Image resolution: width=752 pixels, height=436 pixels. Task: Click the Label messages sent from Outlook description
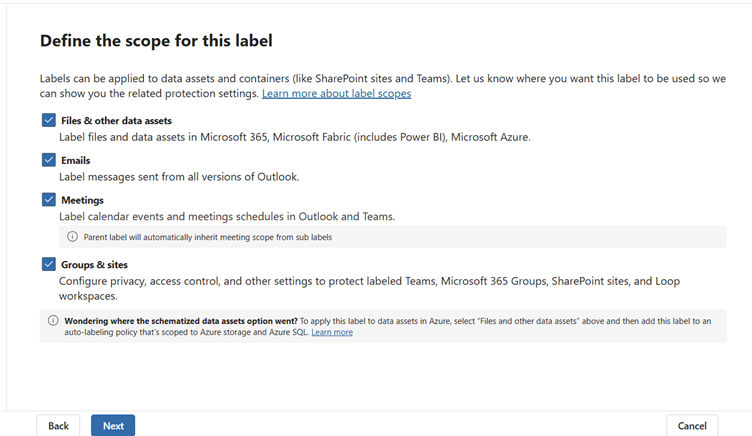pos(179,177)
